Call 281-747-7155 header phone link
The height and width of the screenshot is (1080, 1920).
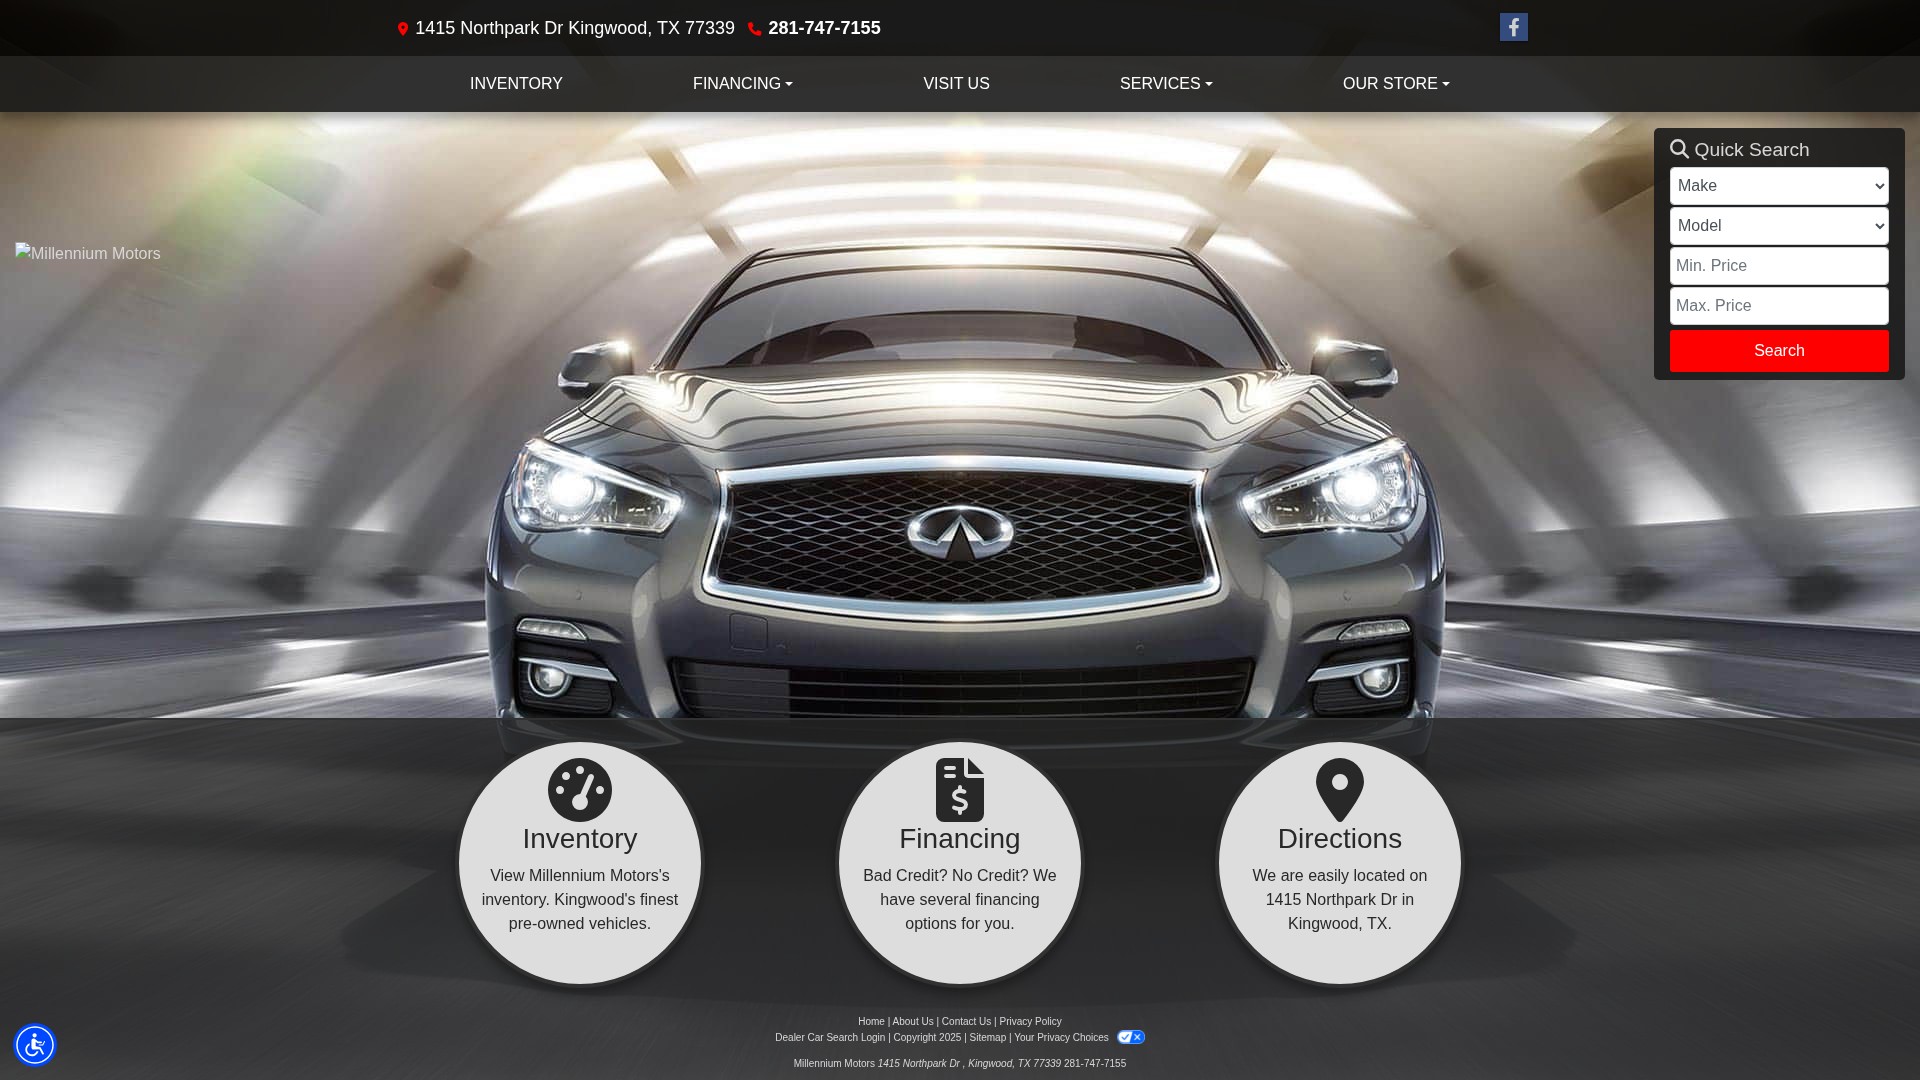pos(824,28)
